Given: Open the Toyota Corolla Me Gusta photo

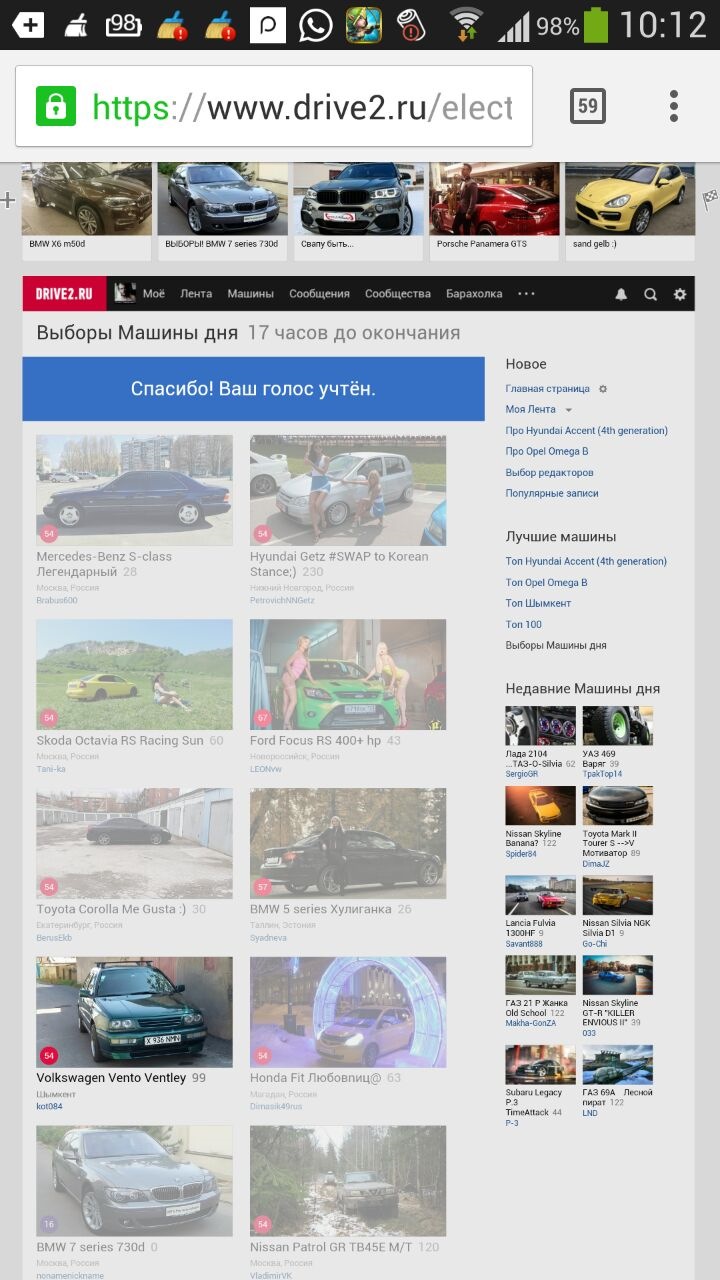Looking at the screenshot, I should point(134,844).
